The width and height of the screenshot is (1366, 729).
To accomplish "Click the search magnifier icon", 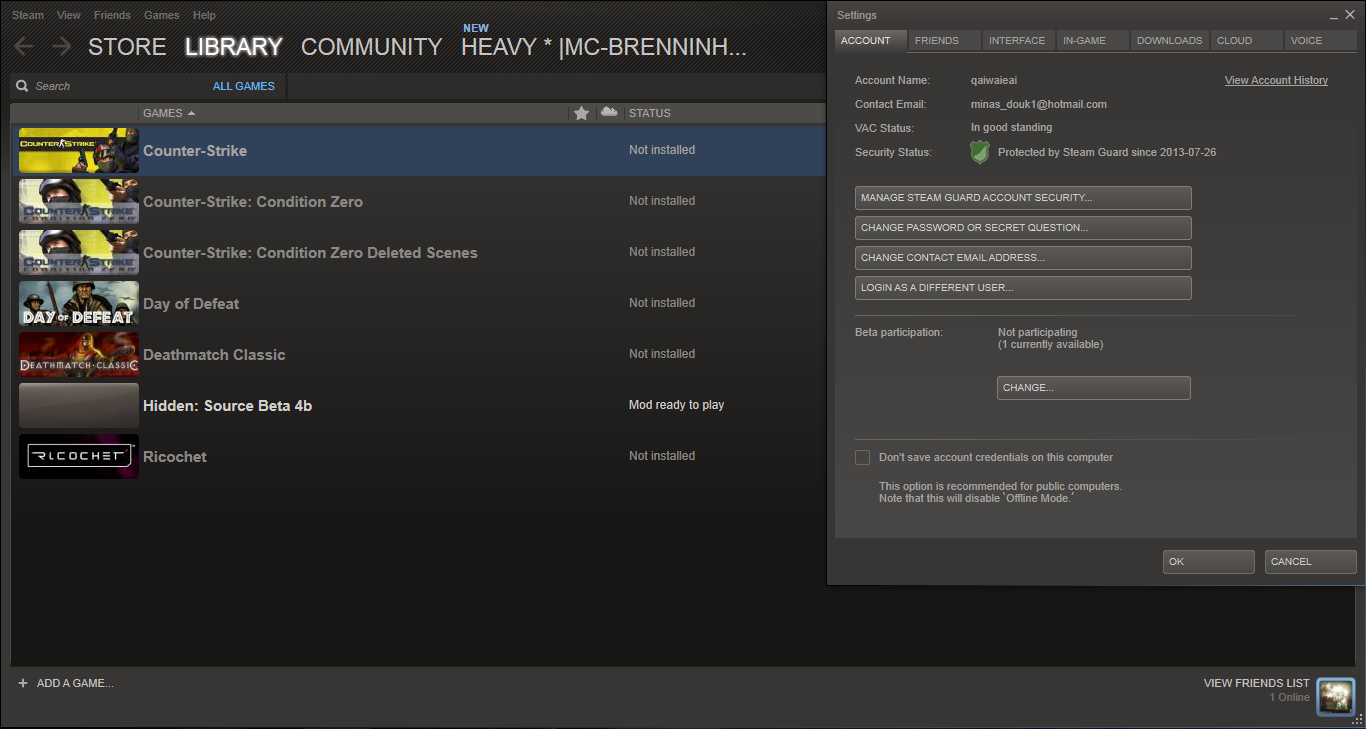I will point(22,86).
